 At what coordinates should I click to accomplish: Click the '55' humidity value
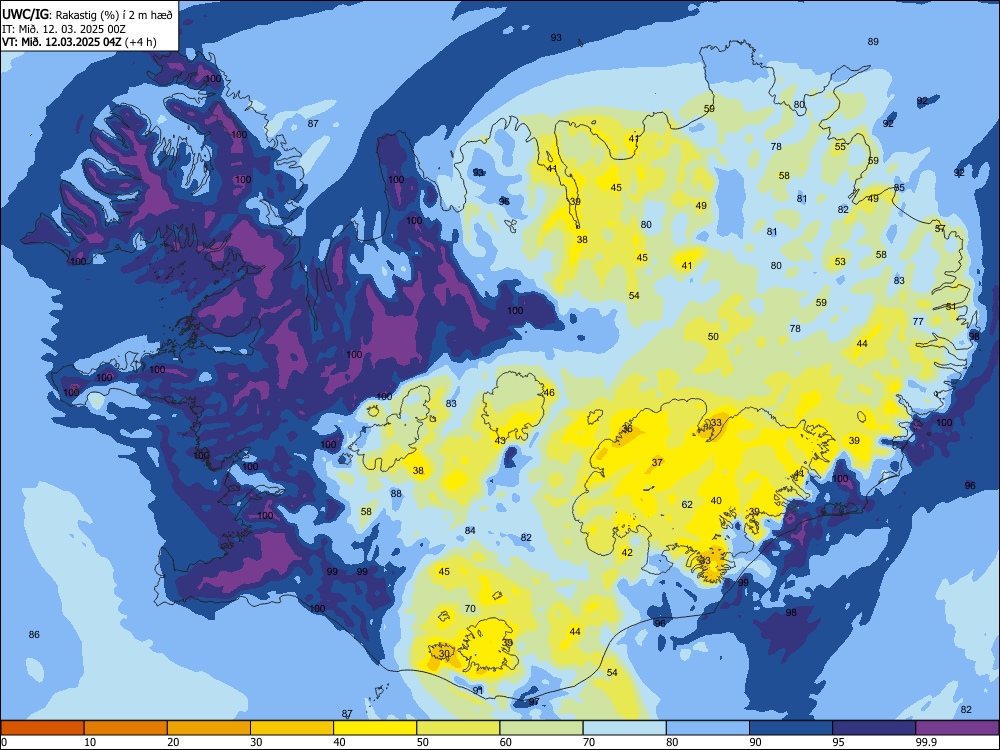click(x=840, y=147)
